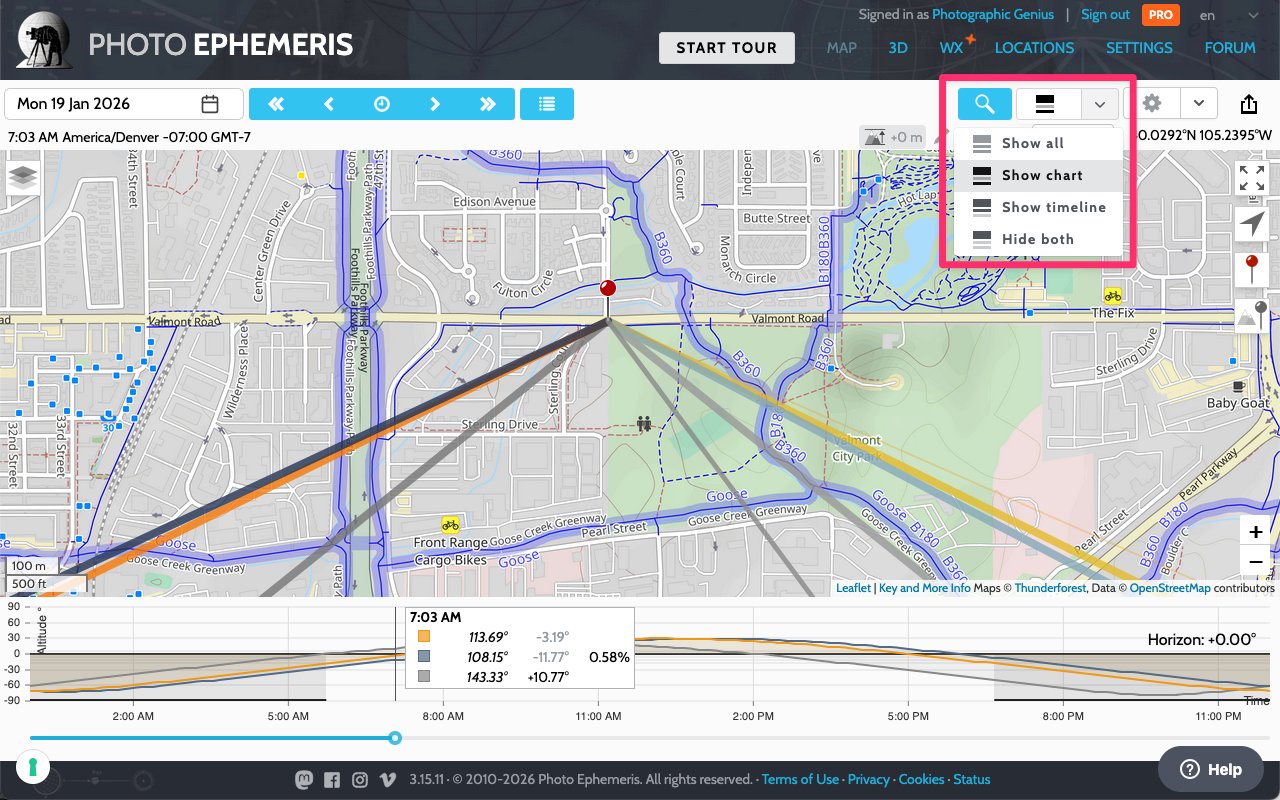1280x800 pixels.
Task: Open the LOCATIONS tab
Action: pos(1034,47)
